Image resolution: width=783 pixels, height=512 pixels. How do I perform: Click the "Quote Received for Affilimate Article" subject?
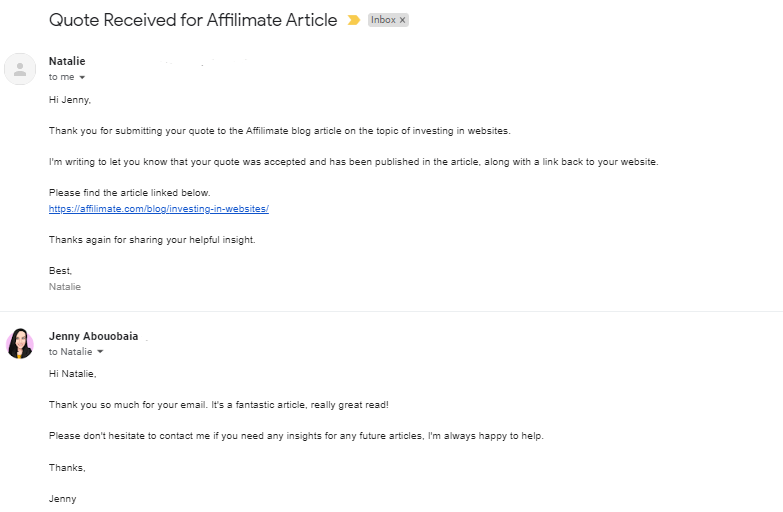click(193, 20)
